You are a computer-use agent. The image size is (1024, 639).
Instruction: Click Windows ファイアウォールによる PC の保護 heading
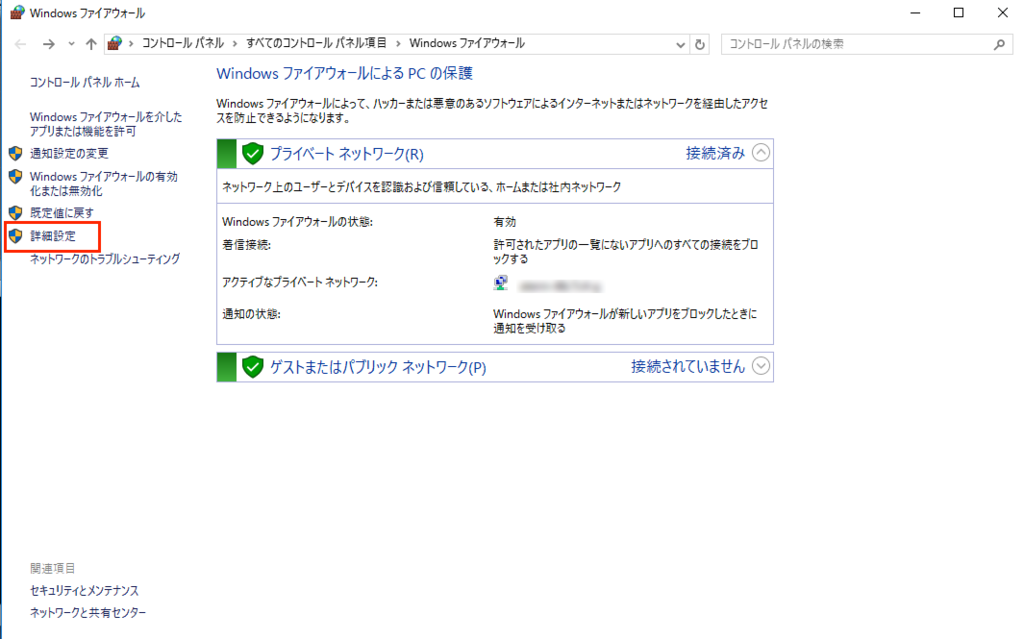point(344,73)
